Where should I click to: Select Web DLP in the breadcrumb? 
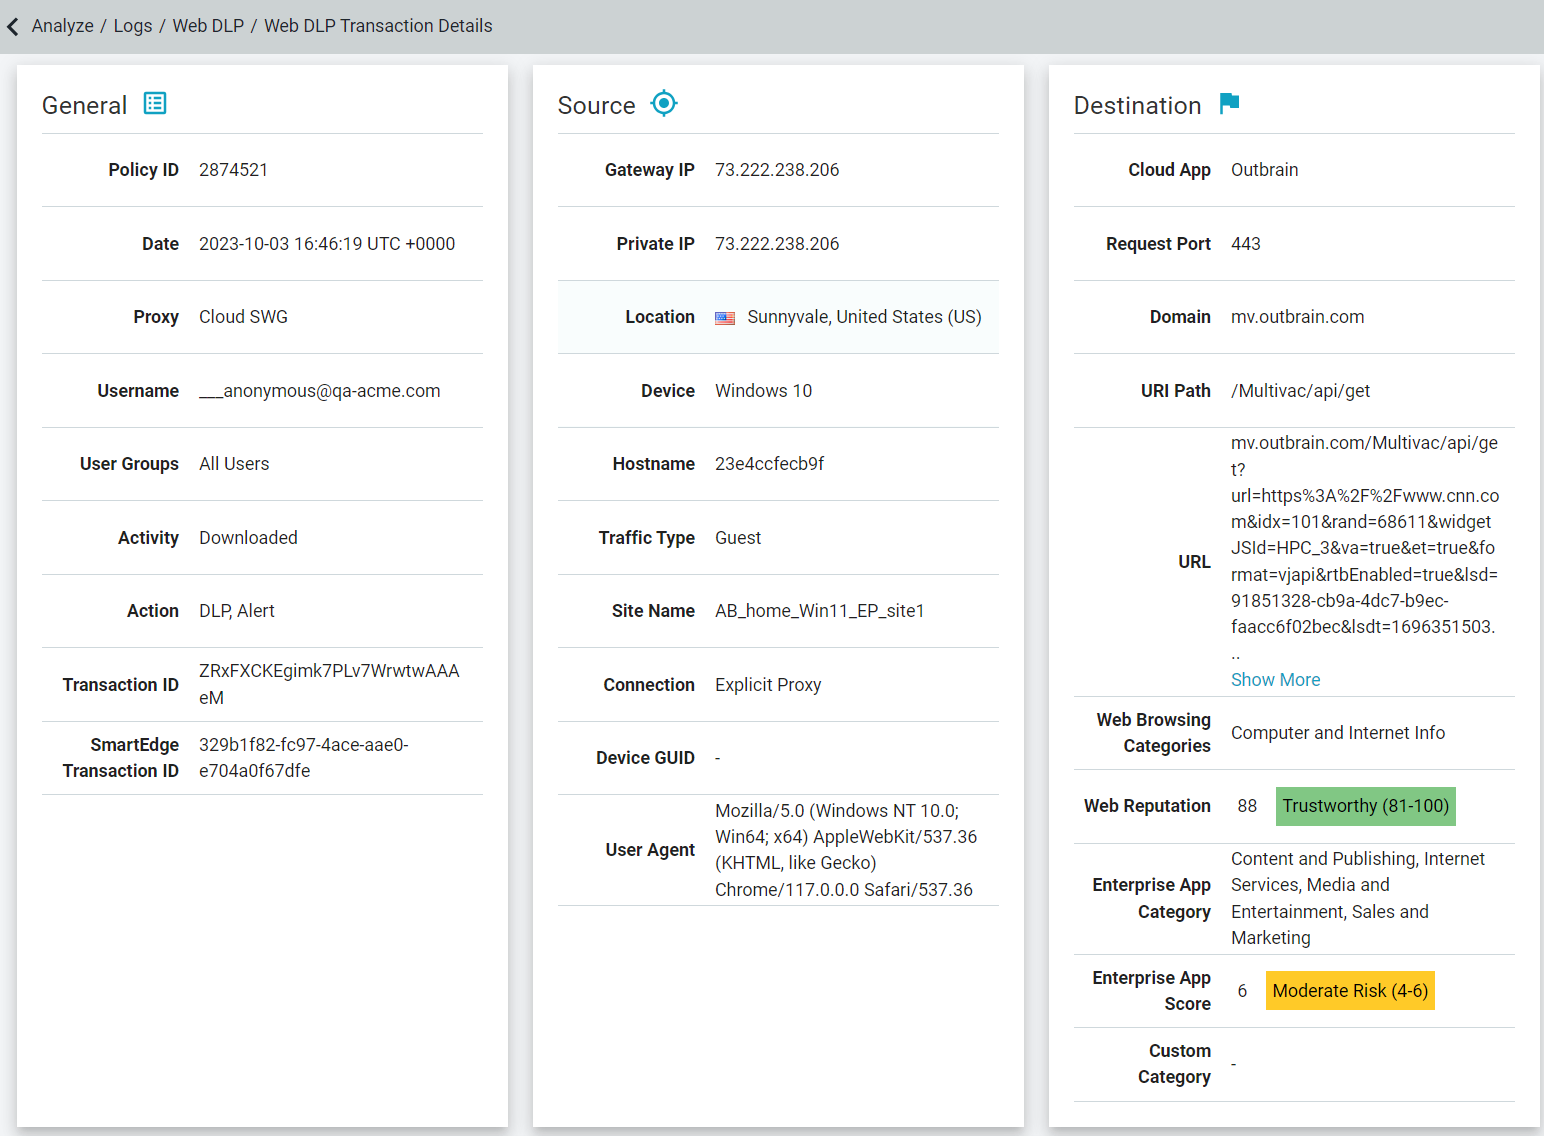tap(208, 26)
